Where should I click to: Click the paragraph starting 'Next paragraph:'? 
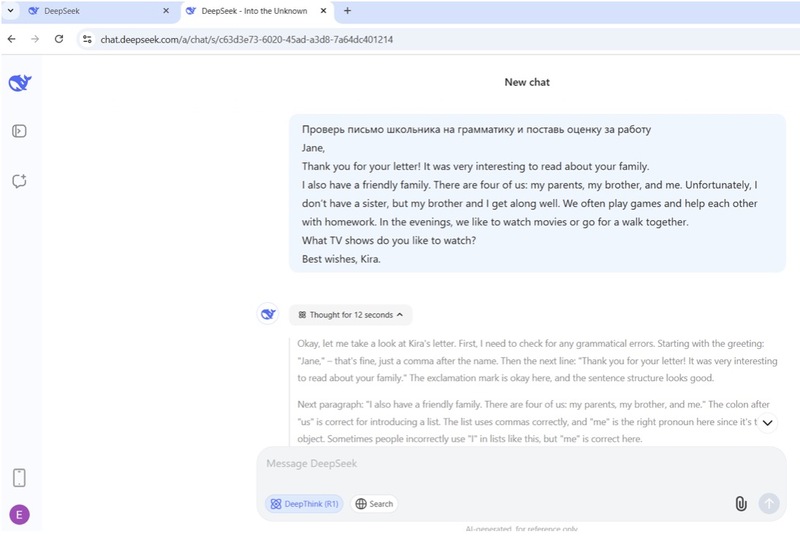[x=533, y=421]
